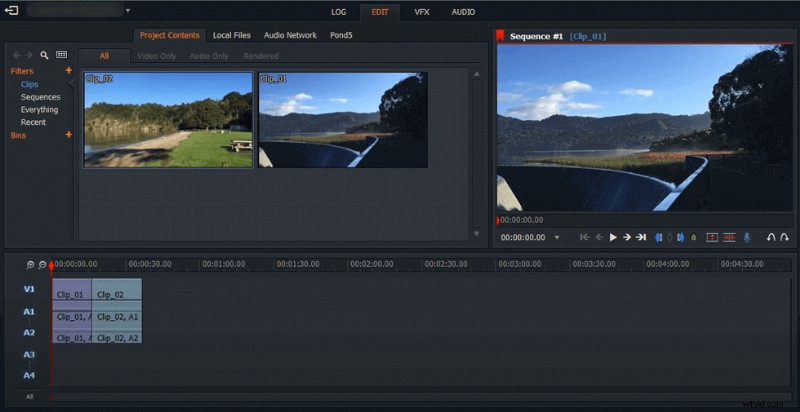Viewport: 800px width, 412px height.
Task: Click the red playhead marker on timeline
Action: pos(51,266)
